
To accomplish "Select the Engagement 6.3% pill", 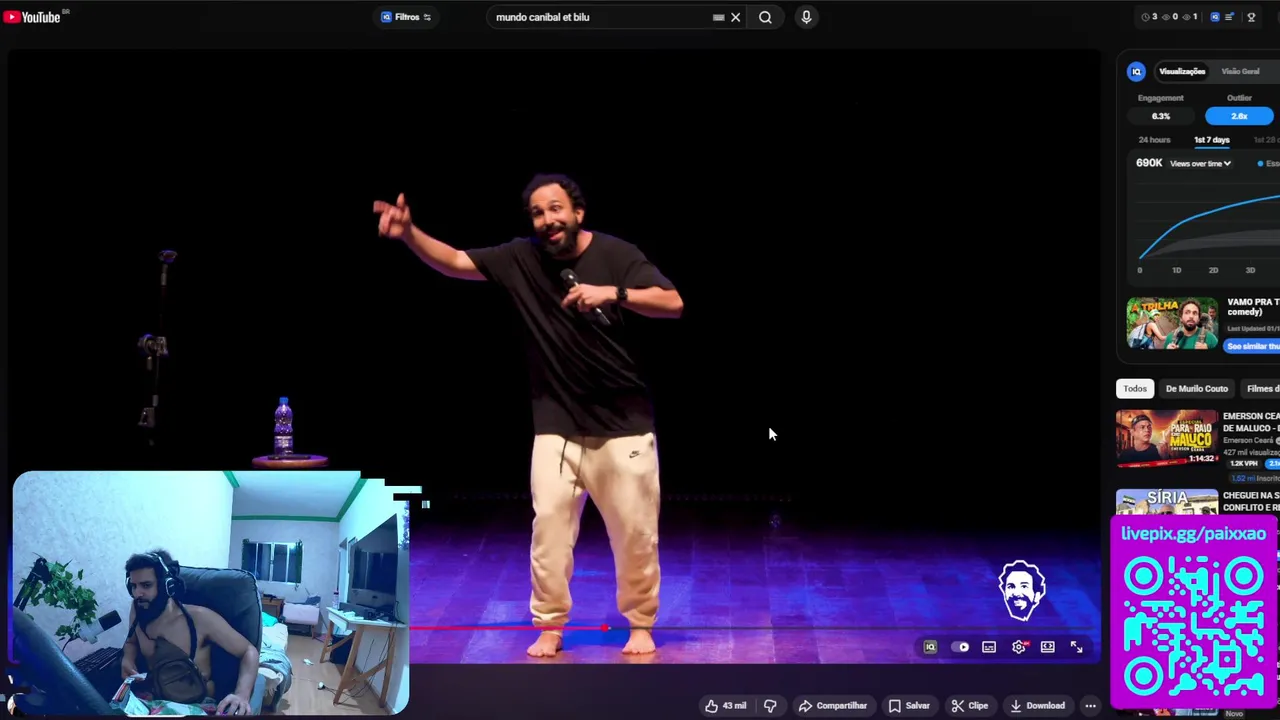I will pos(1160,116).
